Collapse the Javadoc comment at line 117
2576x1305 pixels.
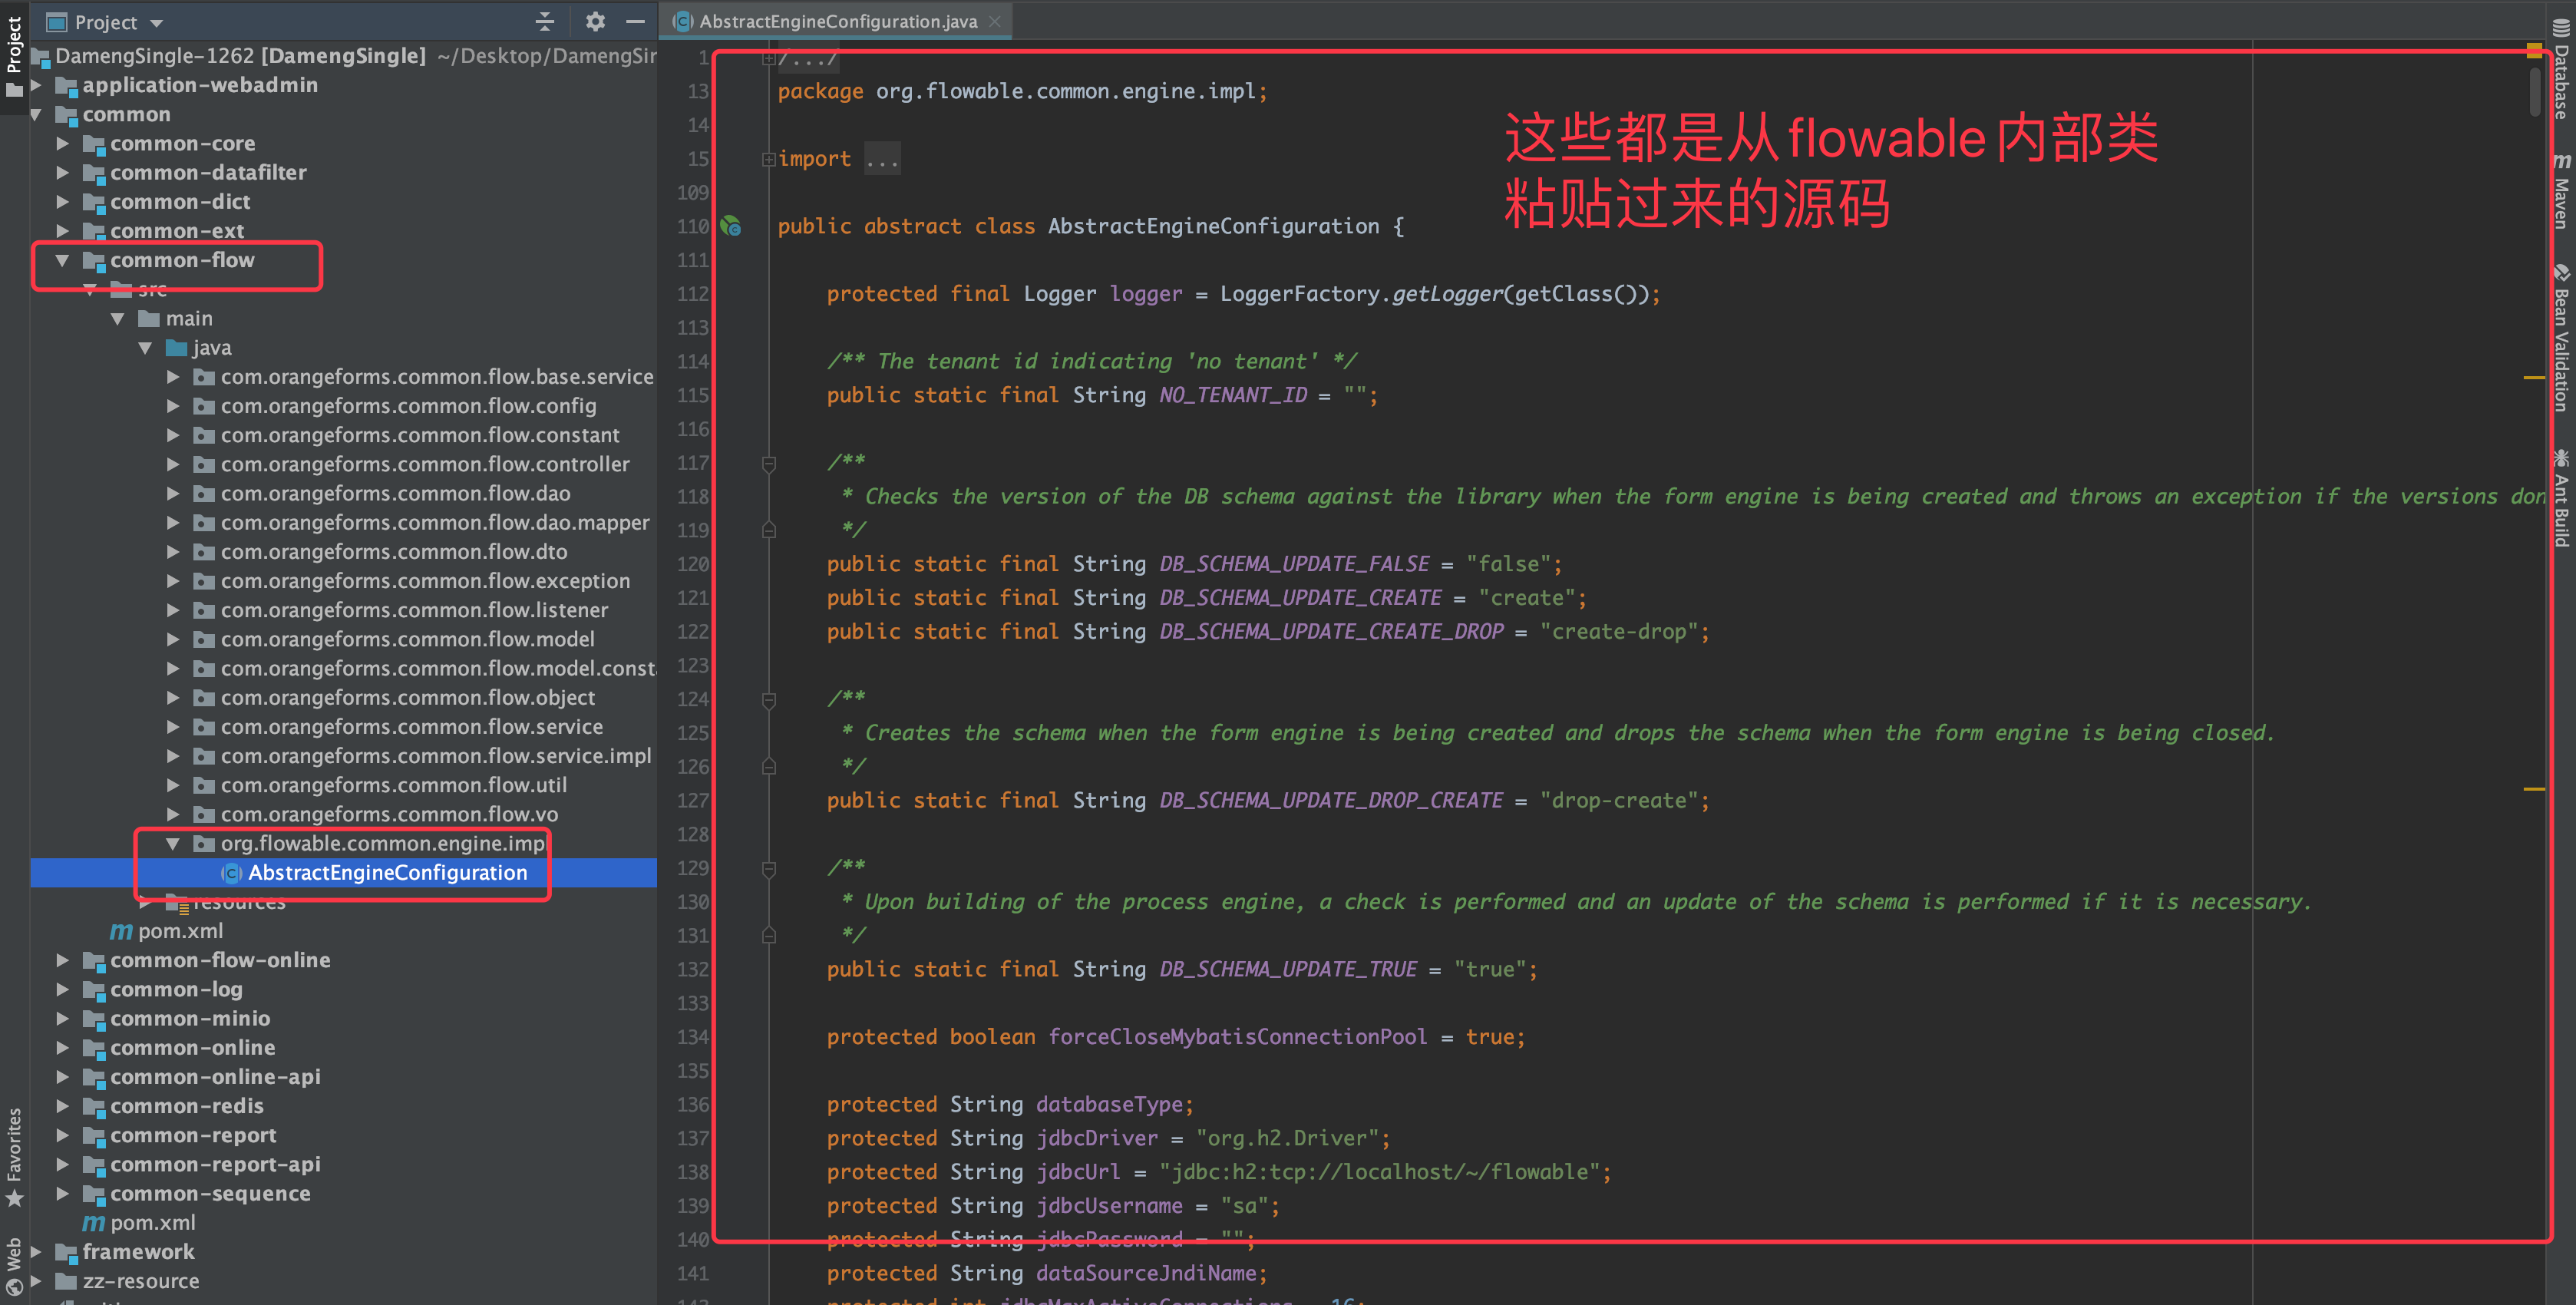pyautogui.click(x=768, y=463)
